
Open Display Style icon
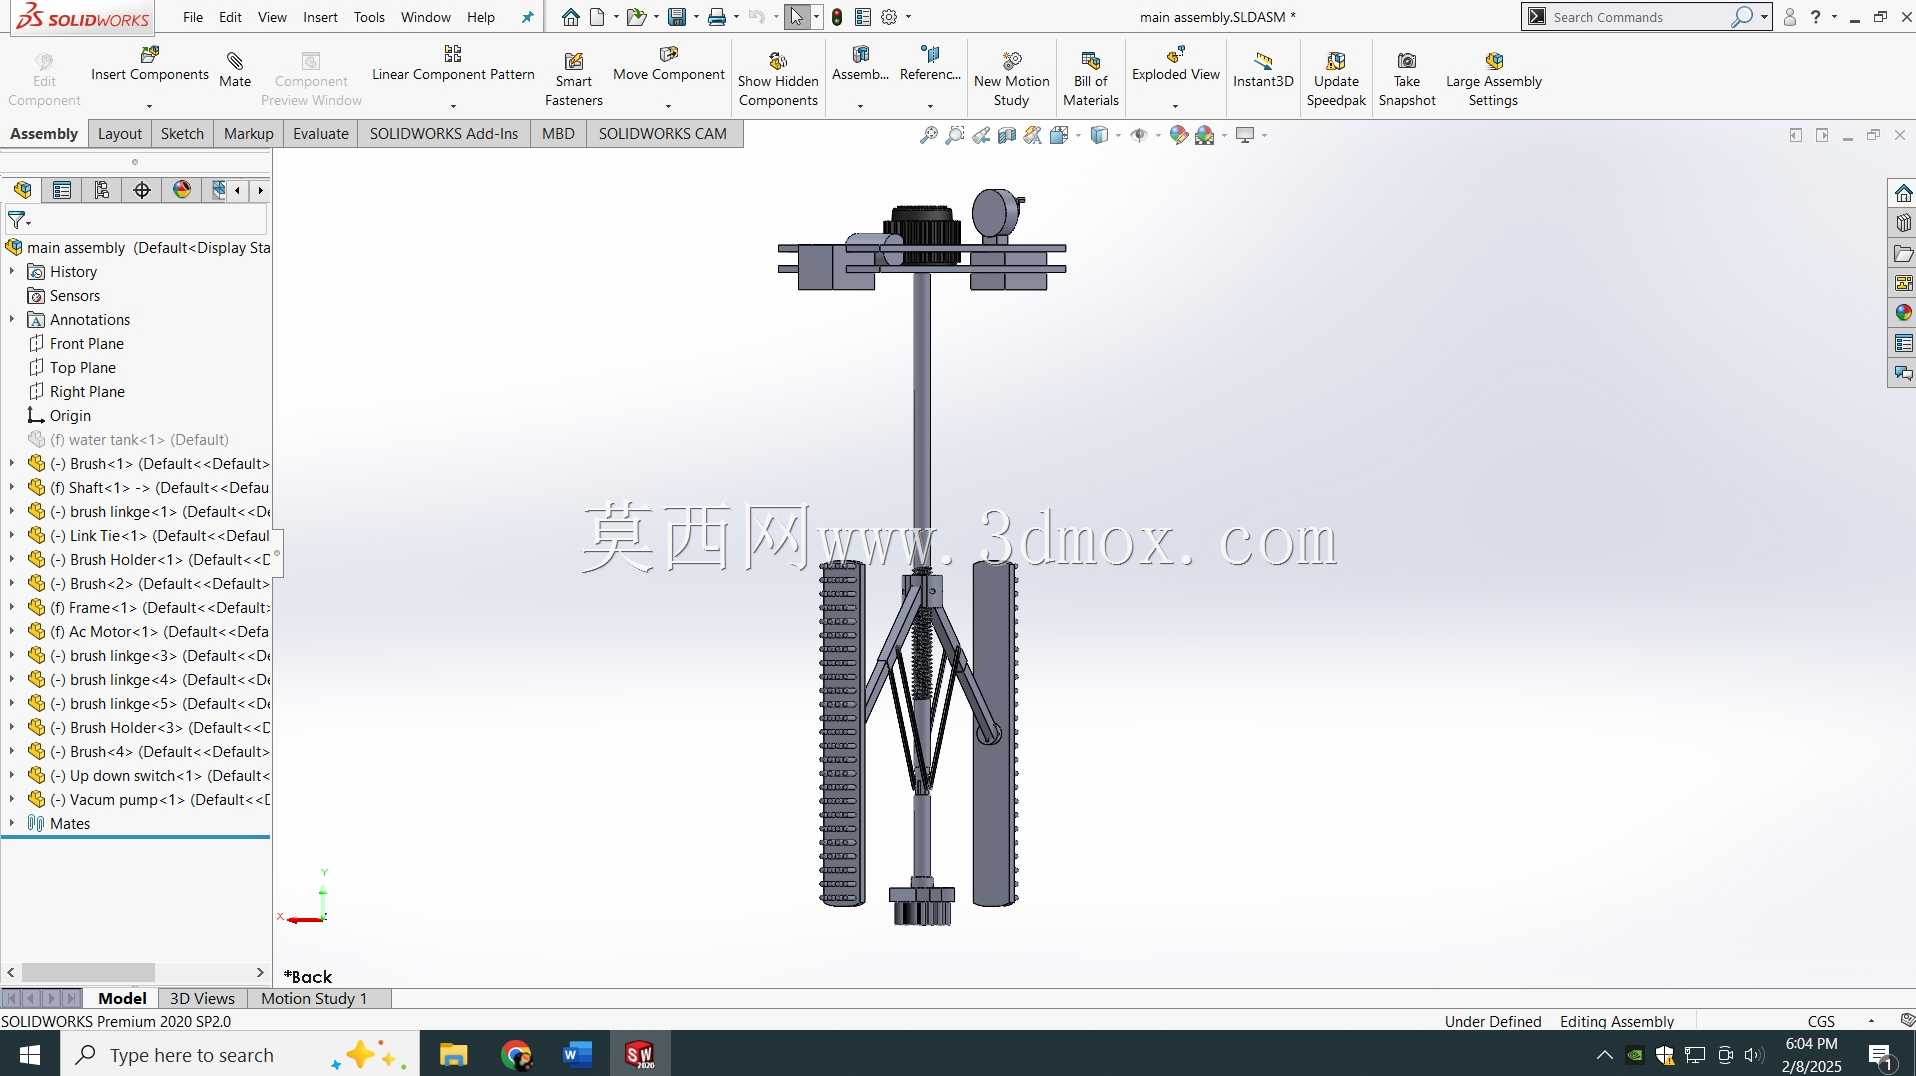[1099, 135]
